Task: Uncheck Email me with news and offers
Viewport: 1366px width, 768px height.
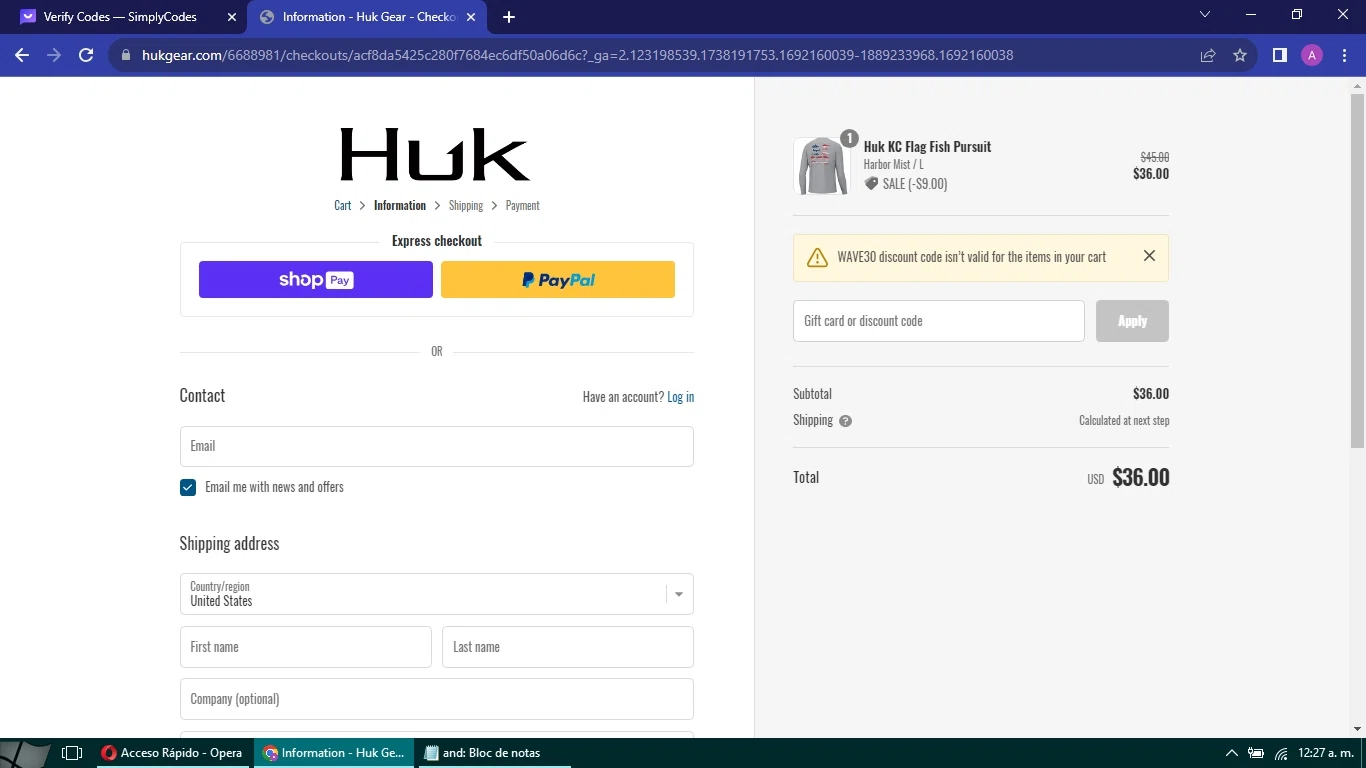Action: tap(188, 487)
